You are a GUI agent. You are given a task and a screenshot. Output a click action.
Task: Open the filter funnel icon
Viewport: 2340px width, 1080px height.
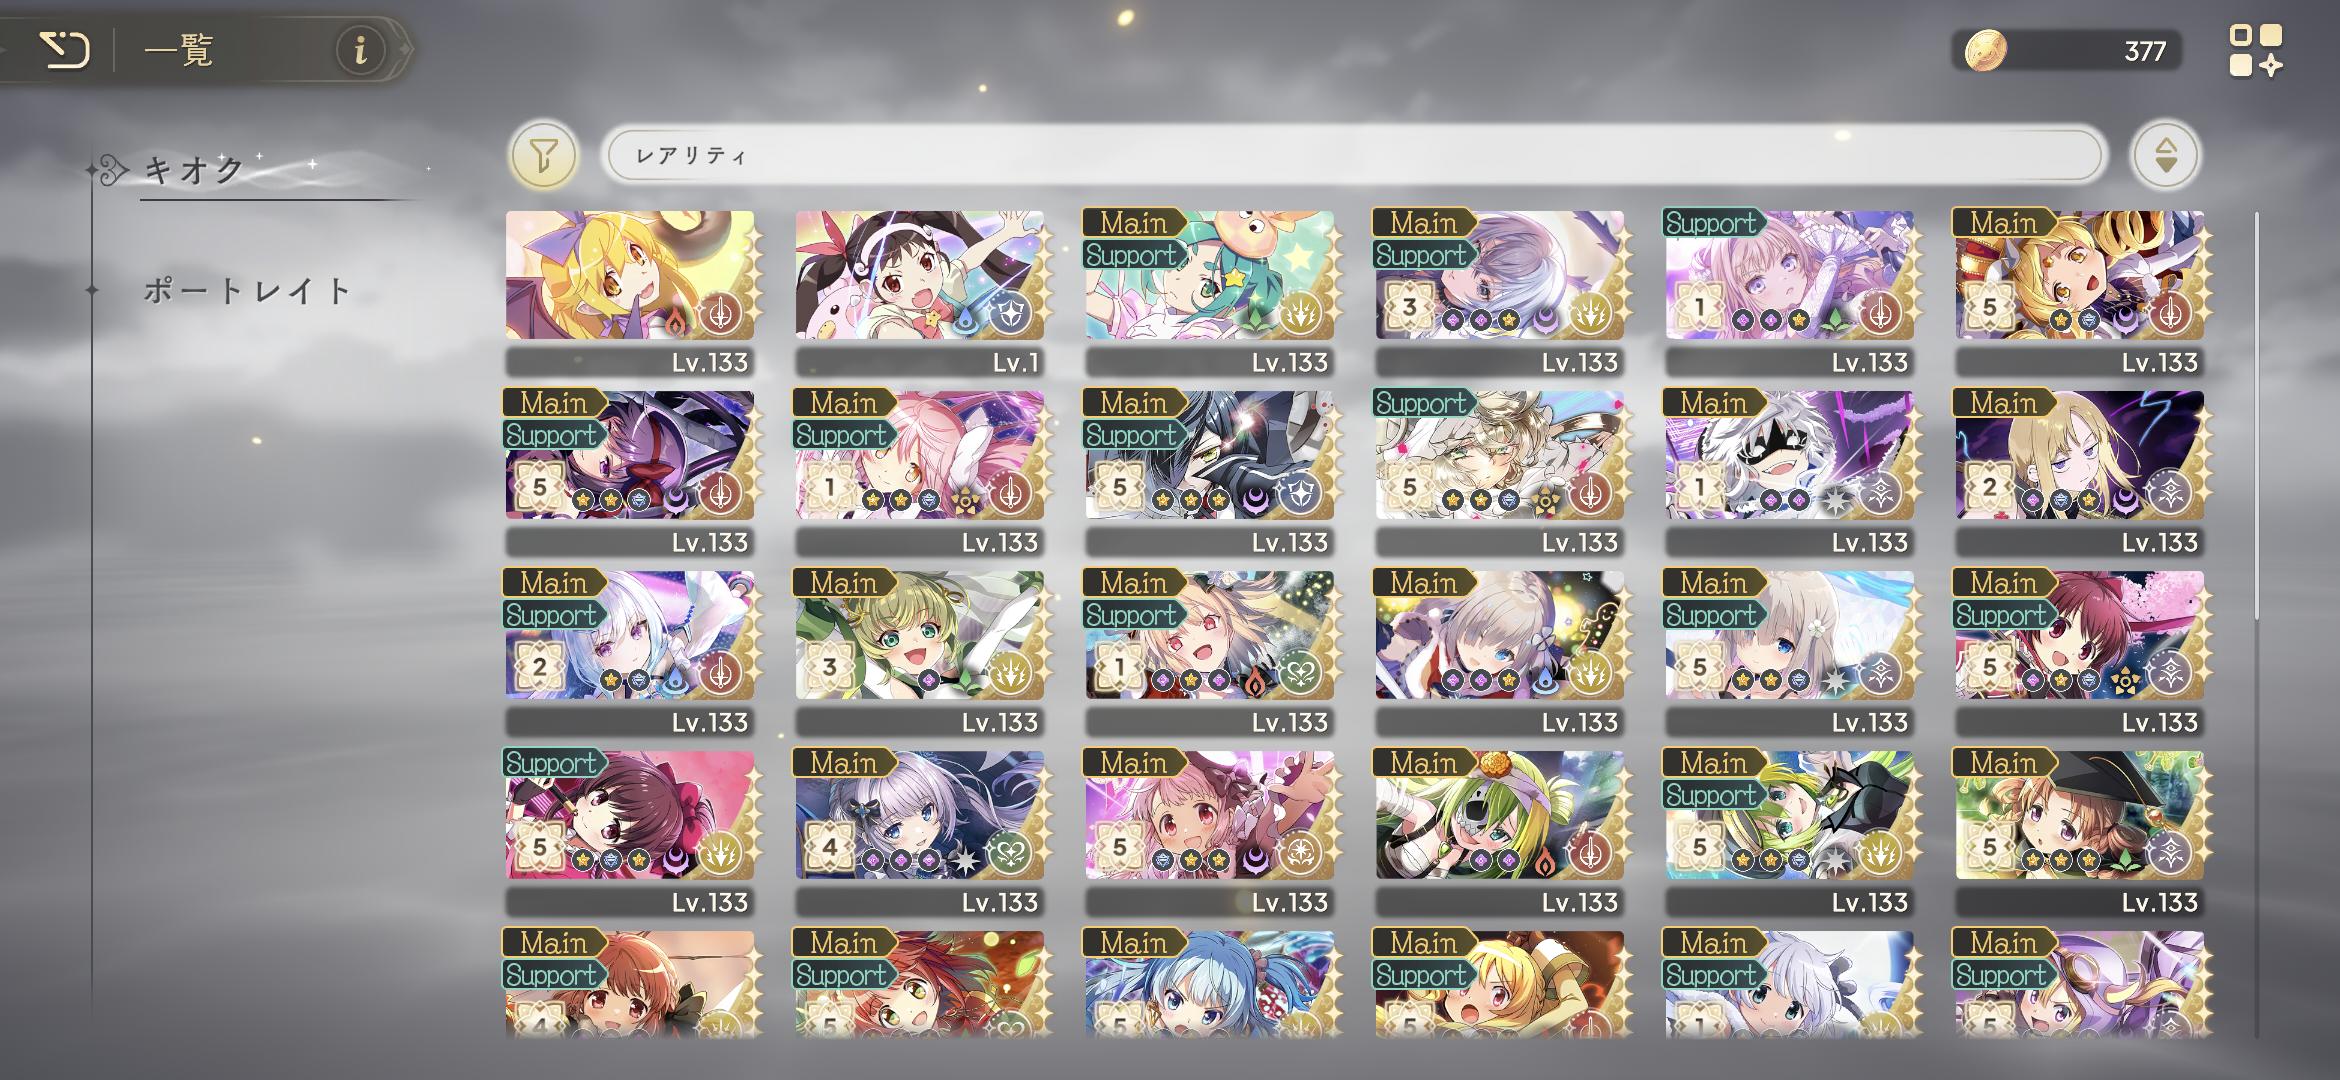[543, 155]
